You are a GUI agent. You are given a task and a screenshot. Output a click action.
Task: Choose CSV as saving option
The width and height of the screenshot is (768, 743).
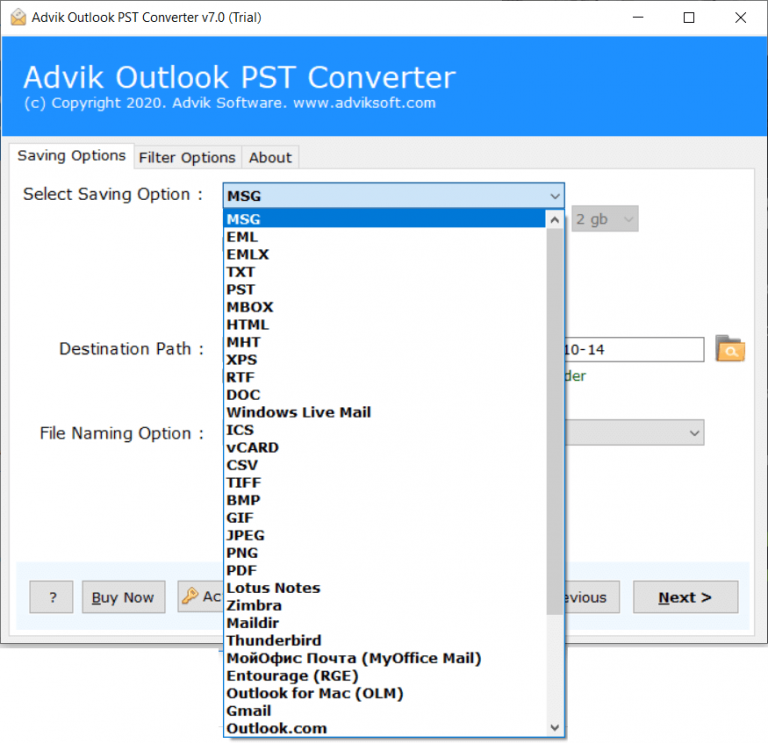[385, 465]
